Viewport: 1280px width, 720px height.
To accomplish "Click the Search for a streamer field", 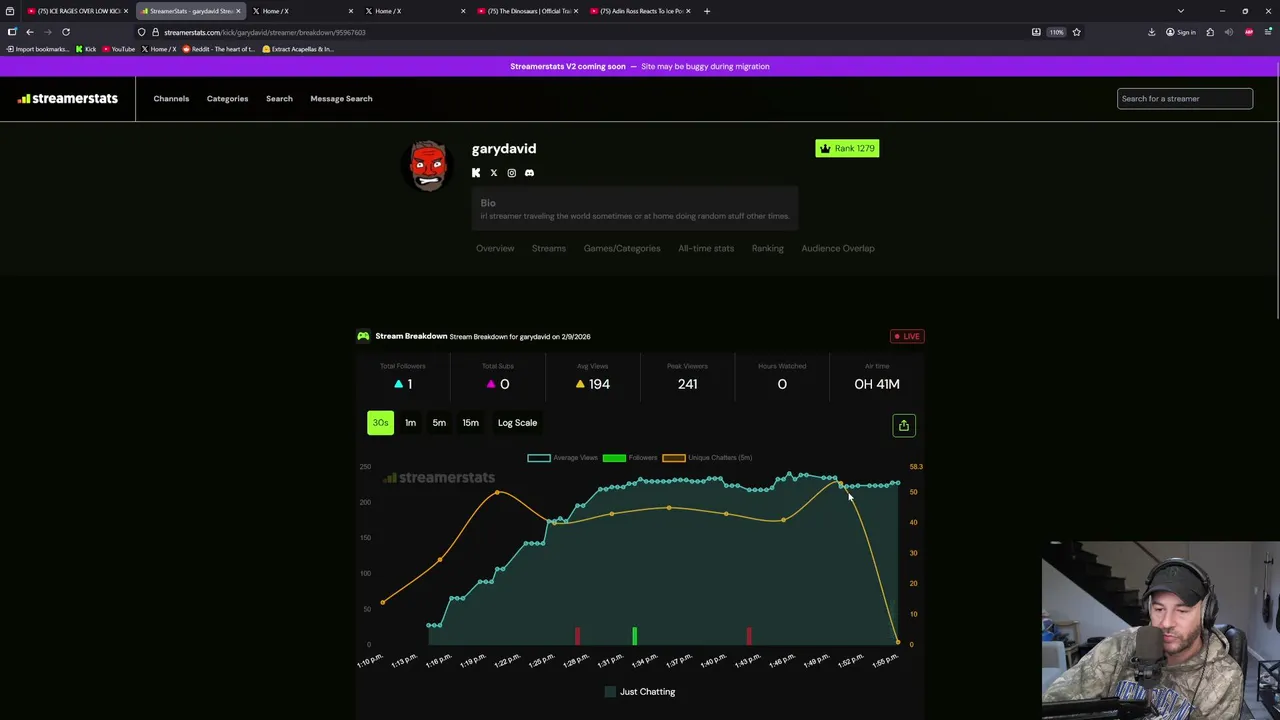I will 1185,98.
